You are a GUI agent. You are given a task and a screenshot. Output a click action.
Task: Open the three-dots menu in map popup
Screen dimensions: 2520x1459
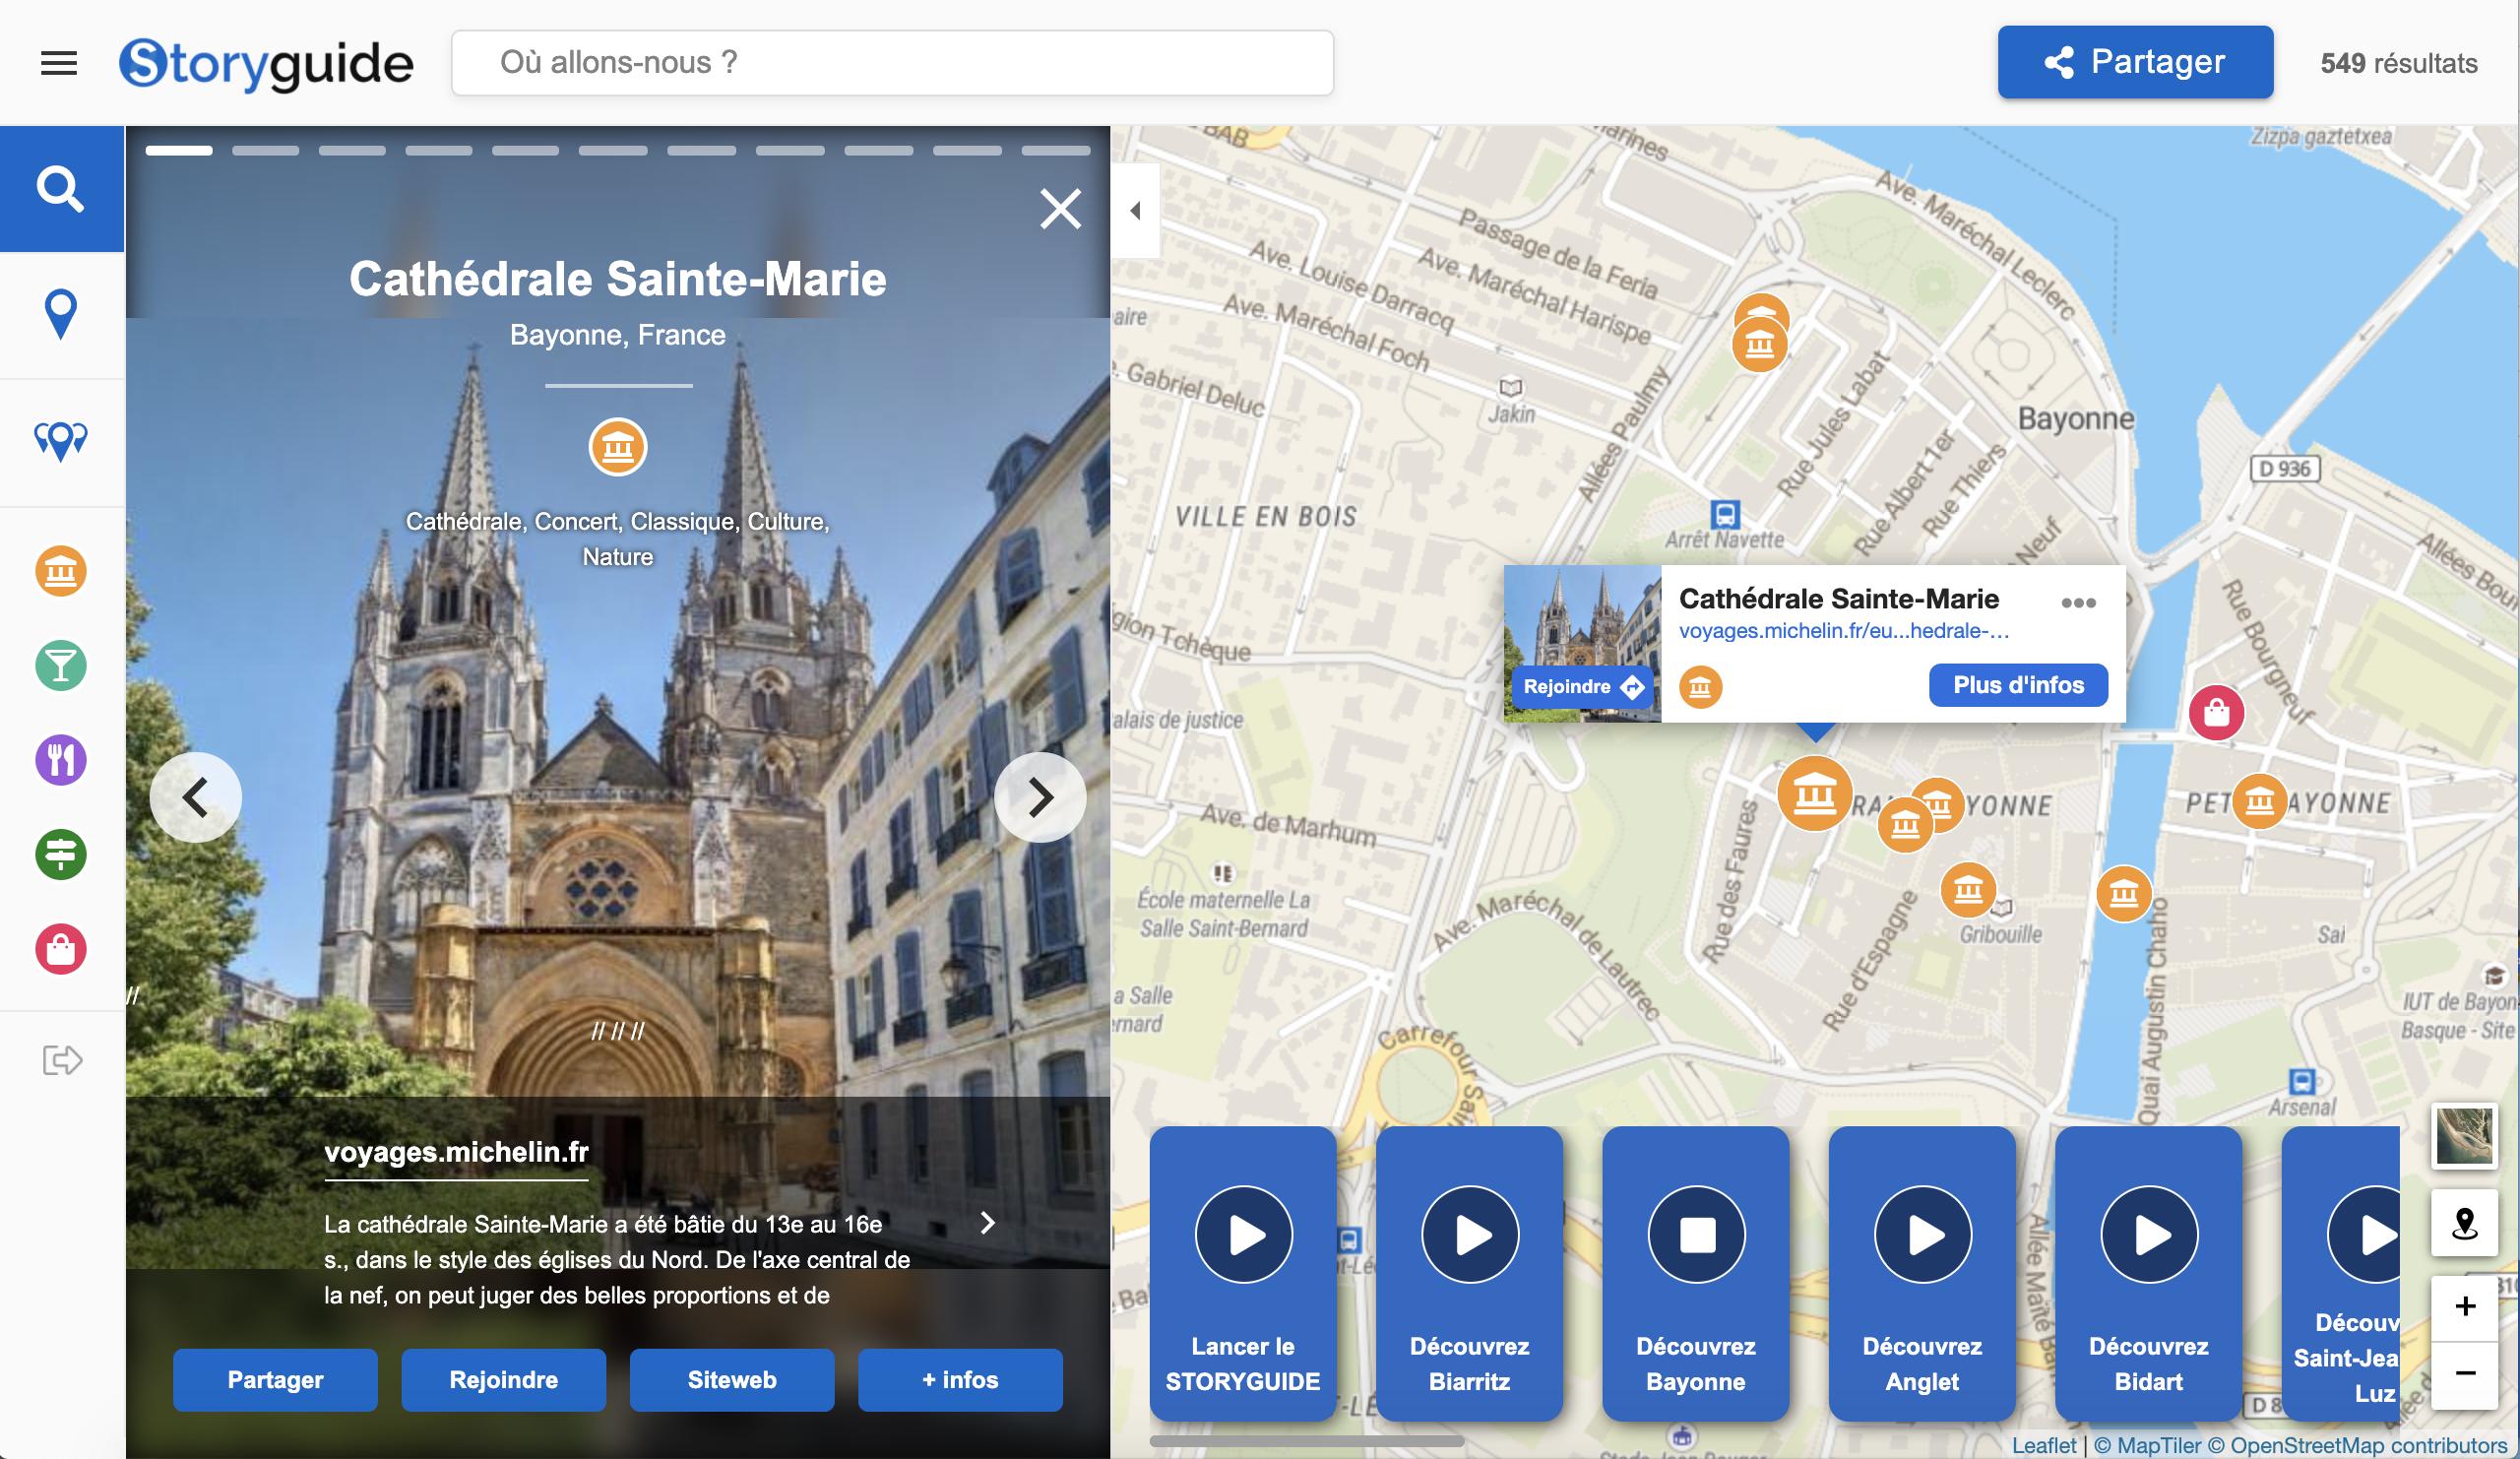coord(2078,602)
